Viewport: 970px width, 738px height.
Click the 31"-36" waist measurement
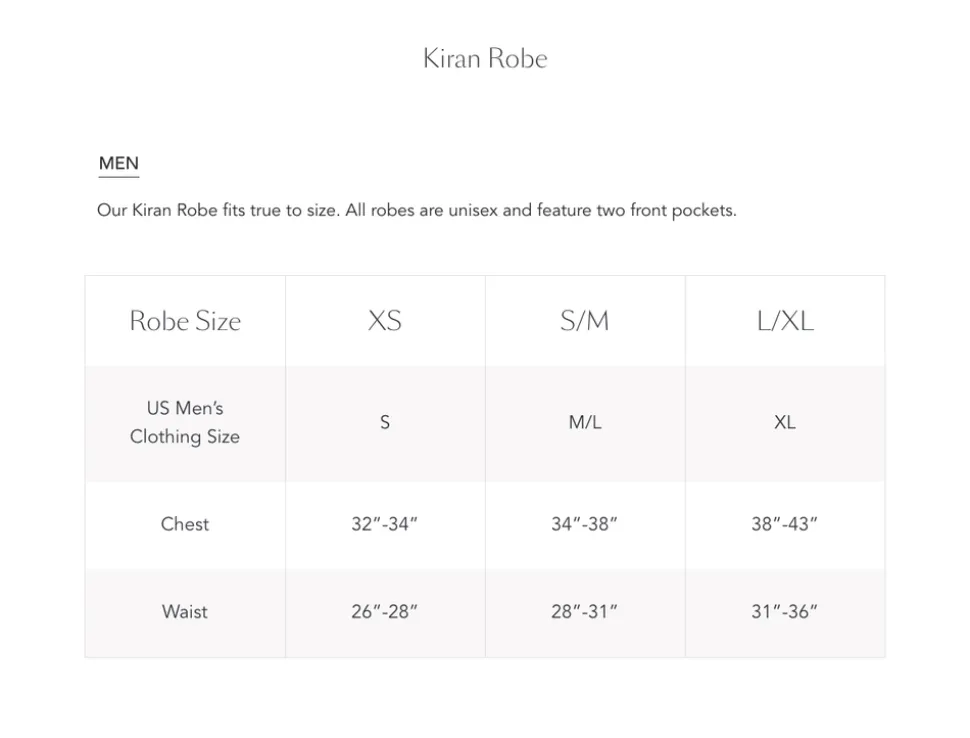point(785,611)
